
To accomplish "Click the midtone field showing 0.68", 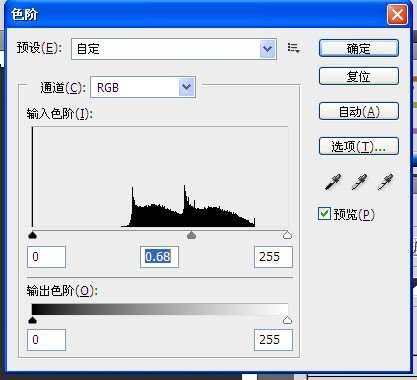I will click(159, 257).
